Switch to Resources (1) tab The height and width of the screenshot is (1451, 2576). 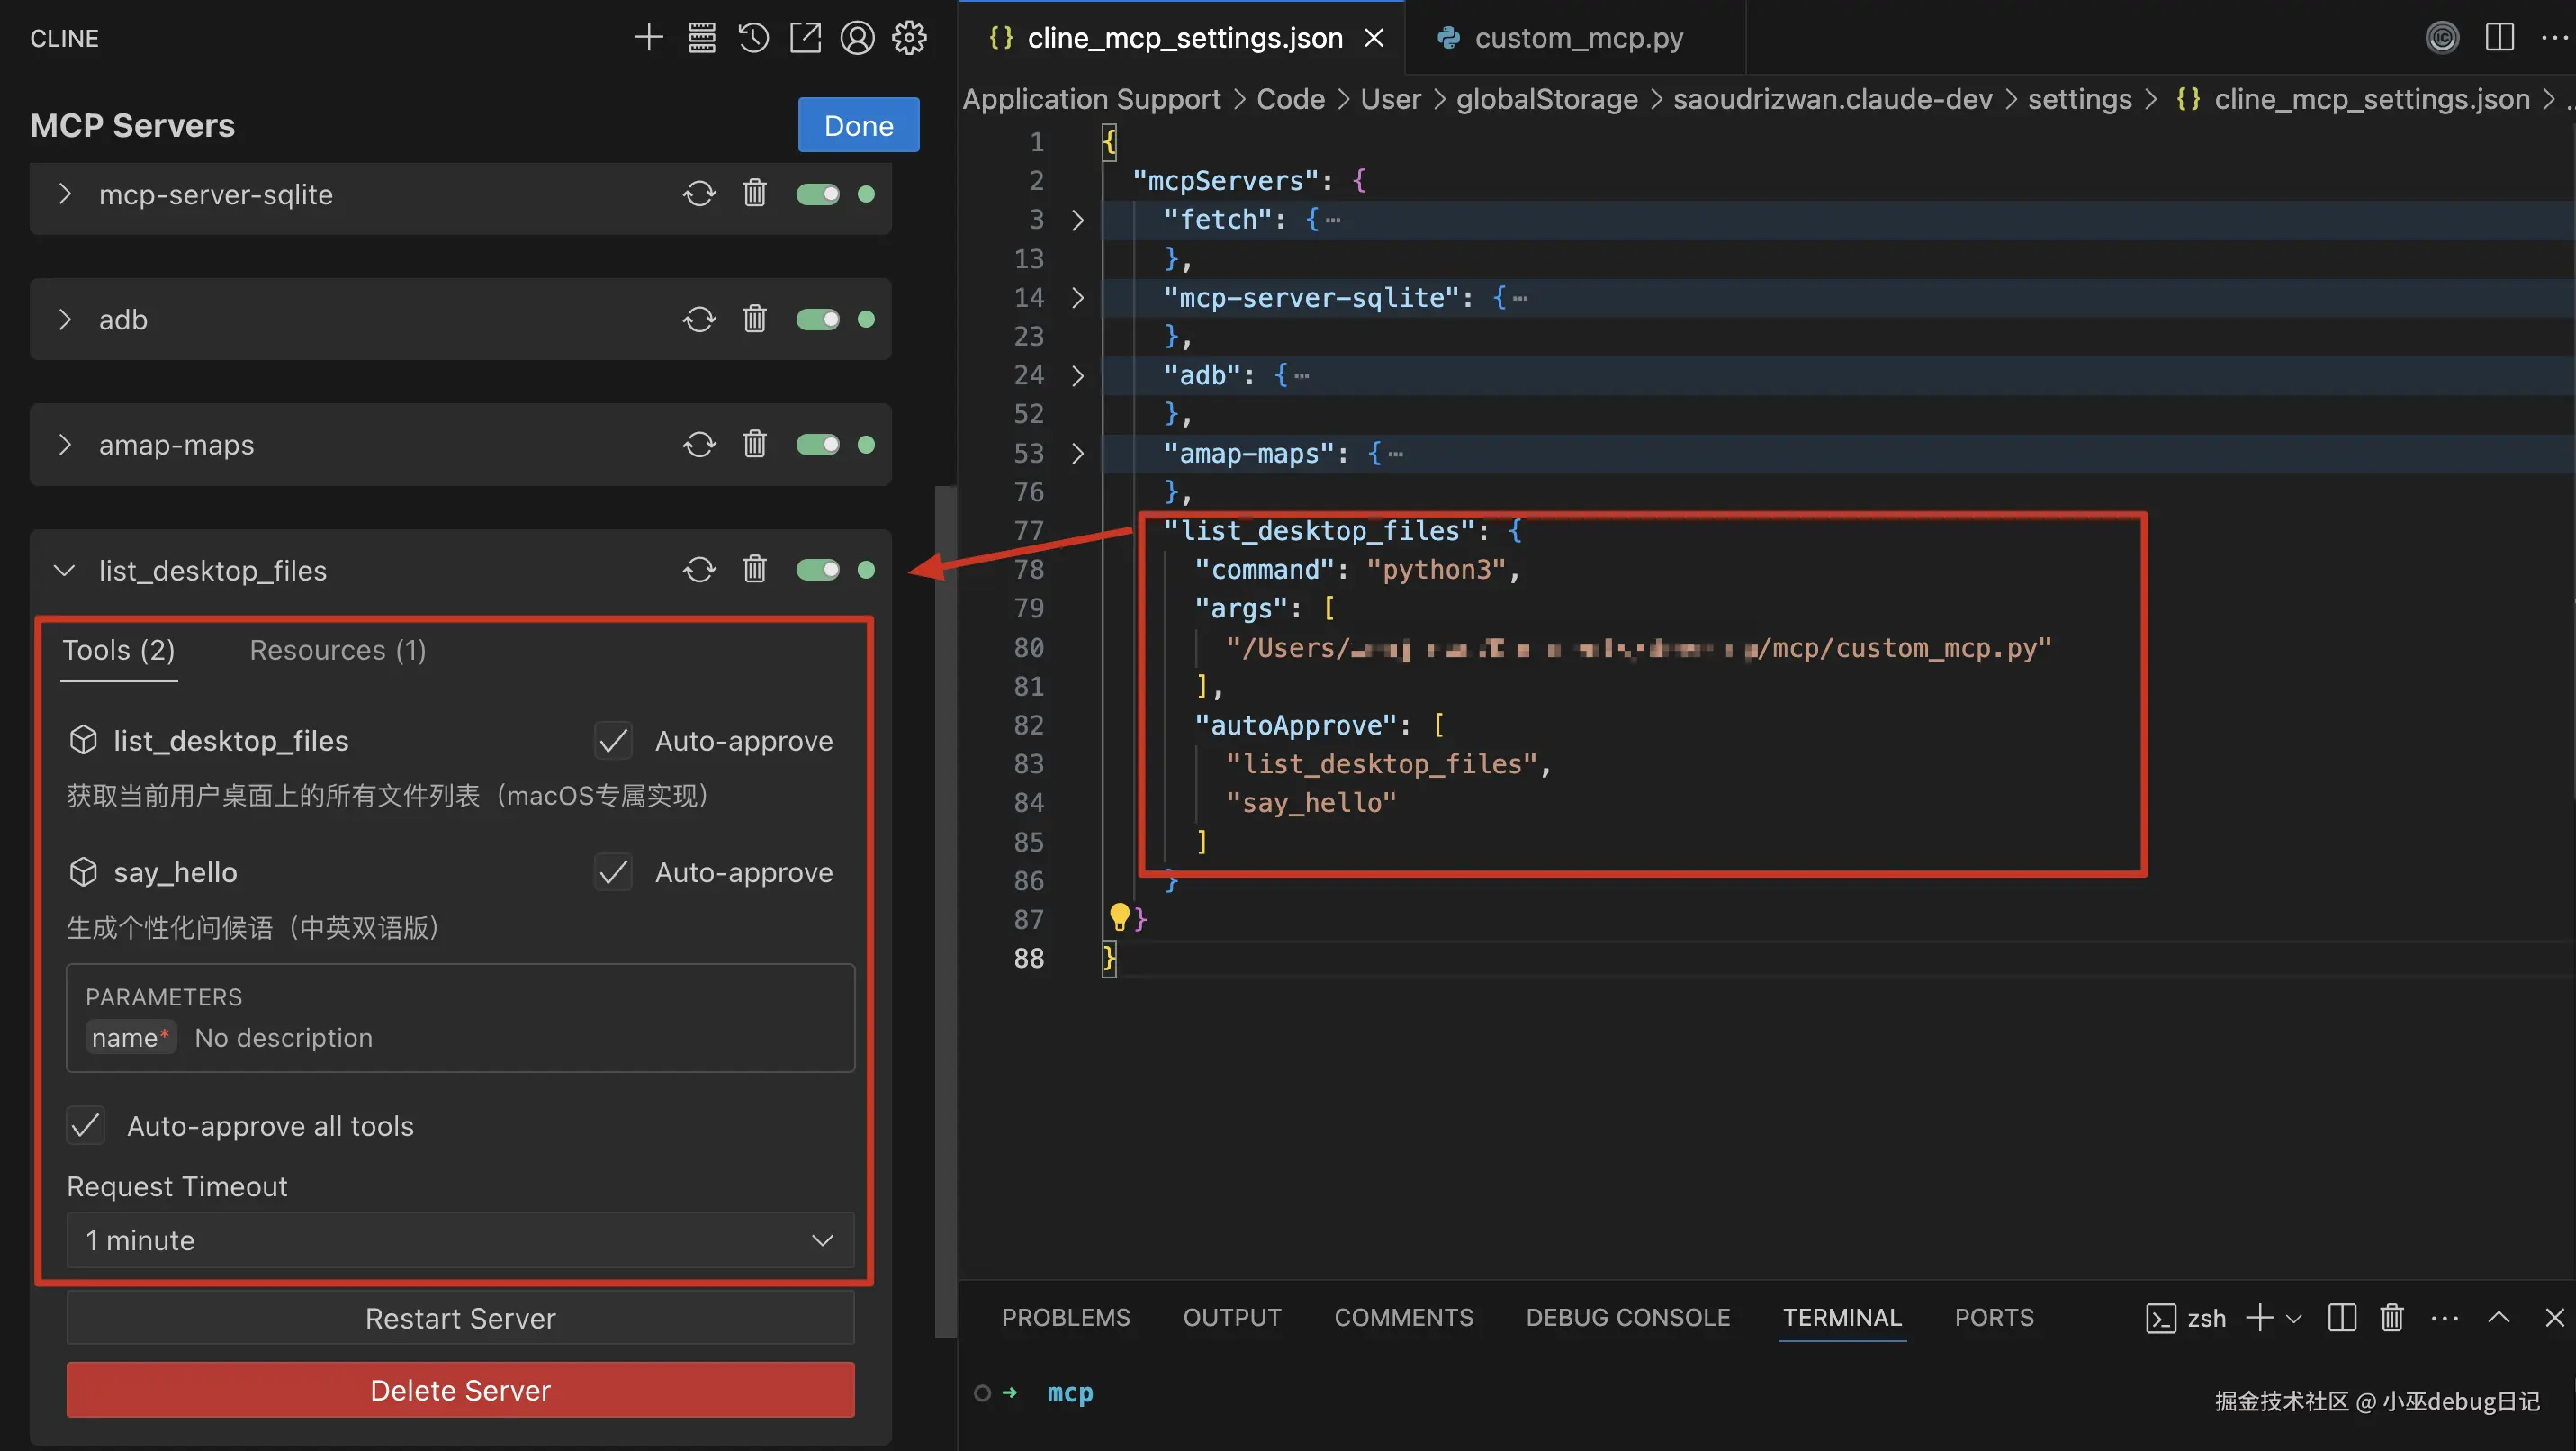click(337, 651)
